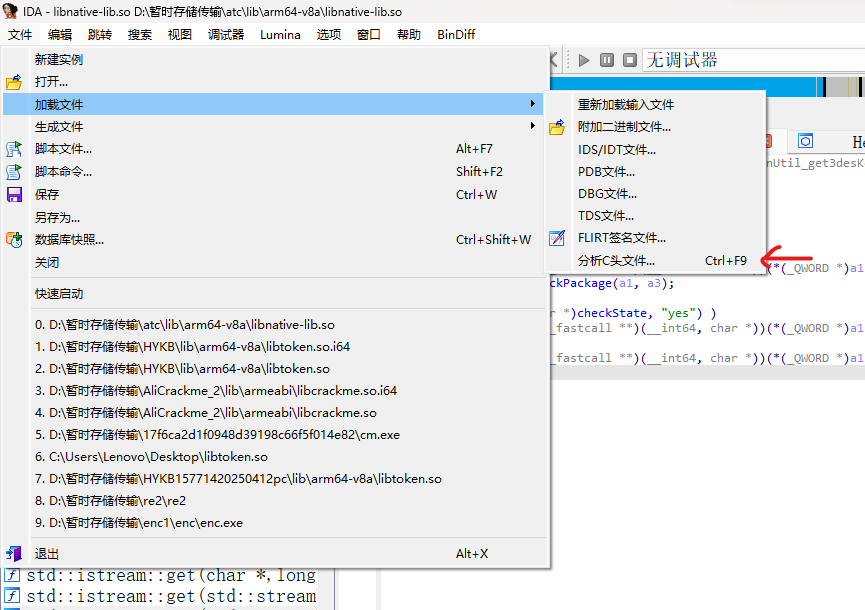Viewport: 865px width, 610px height.
Task: Open the 帮助 menu
Action: pyautogui.click(x=409, y=35)
